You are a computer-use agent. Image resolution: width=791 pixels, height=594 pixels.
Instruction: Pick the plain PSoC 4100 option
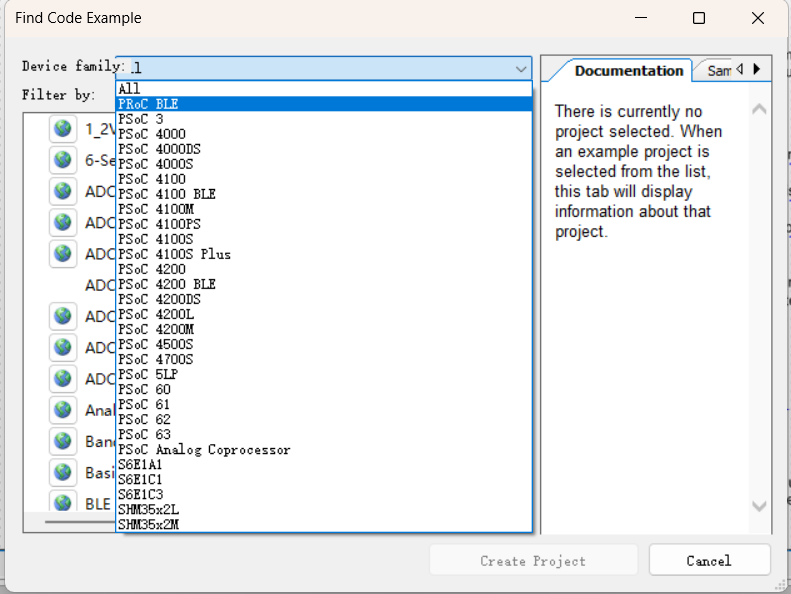pyautogui.click(x=324, y=179)
